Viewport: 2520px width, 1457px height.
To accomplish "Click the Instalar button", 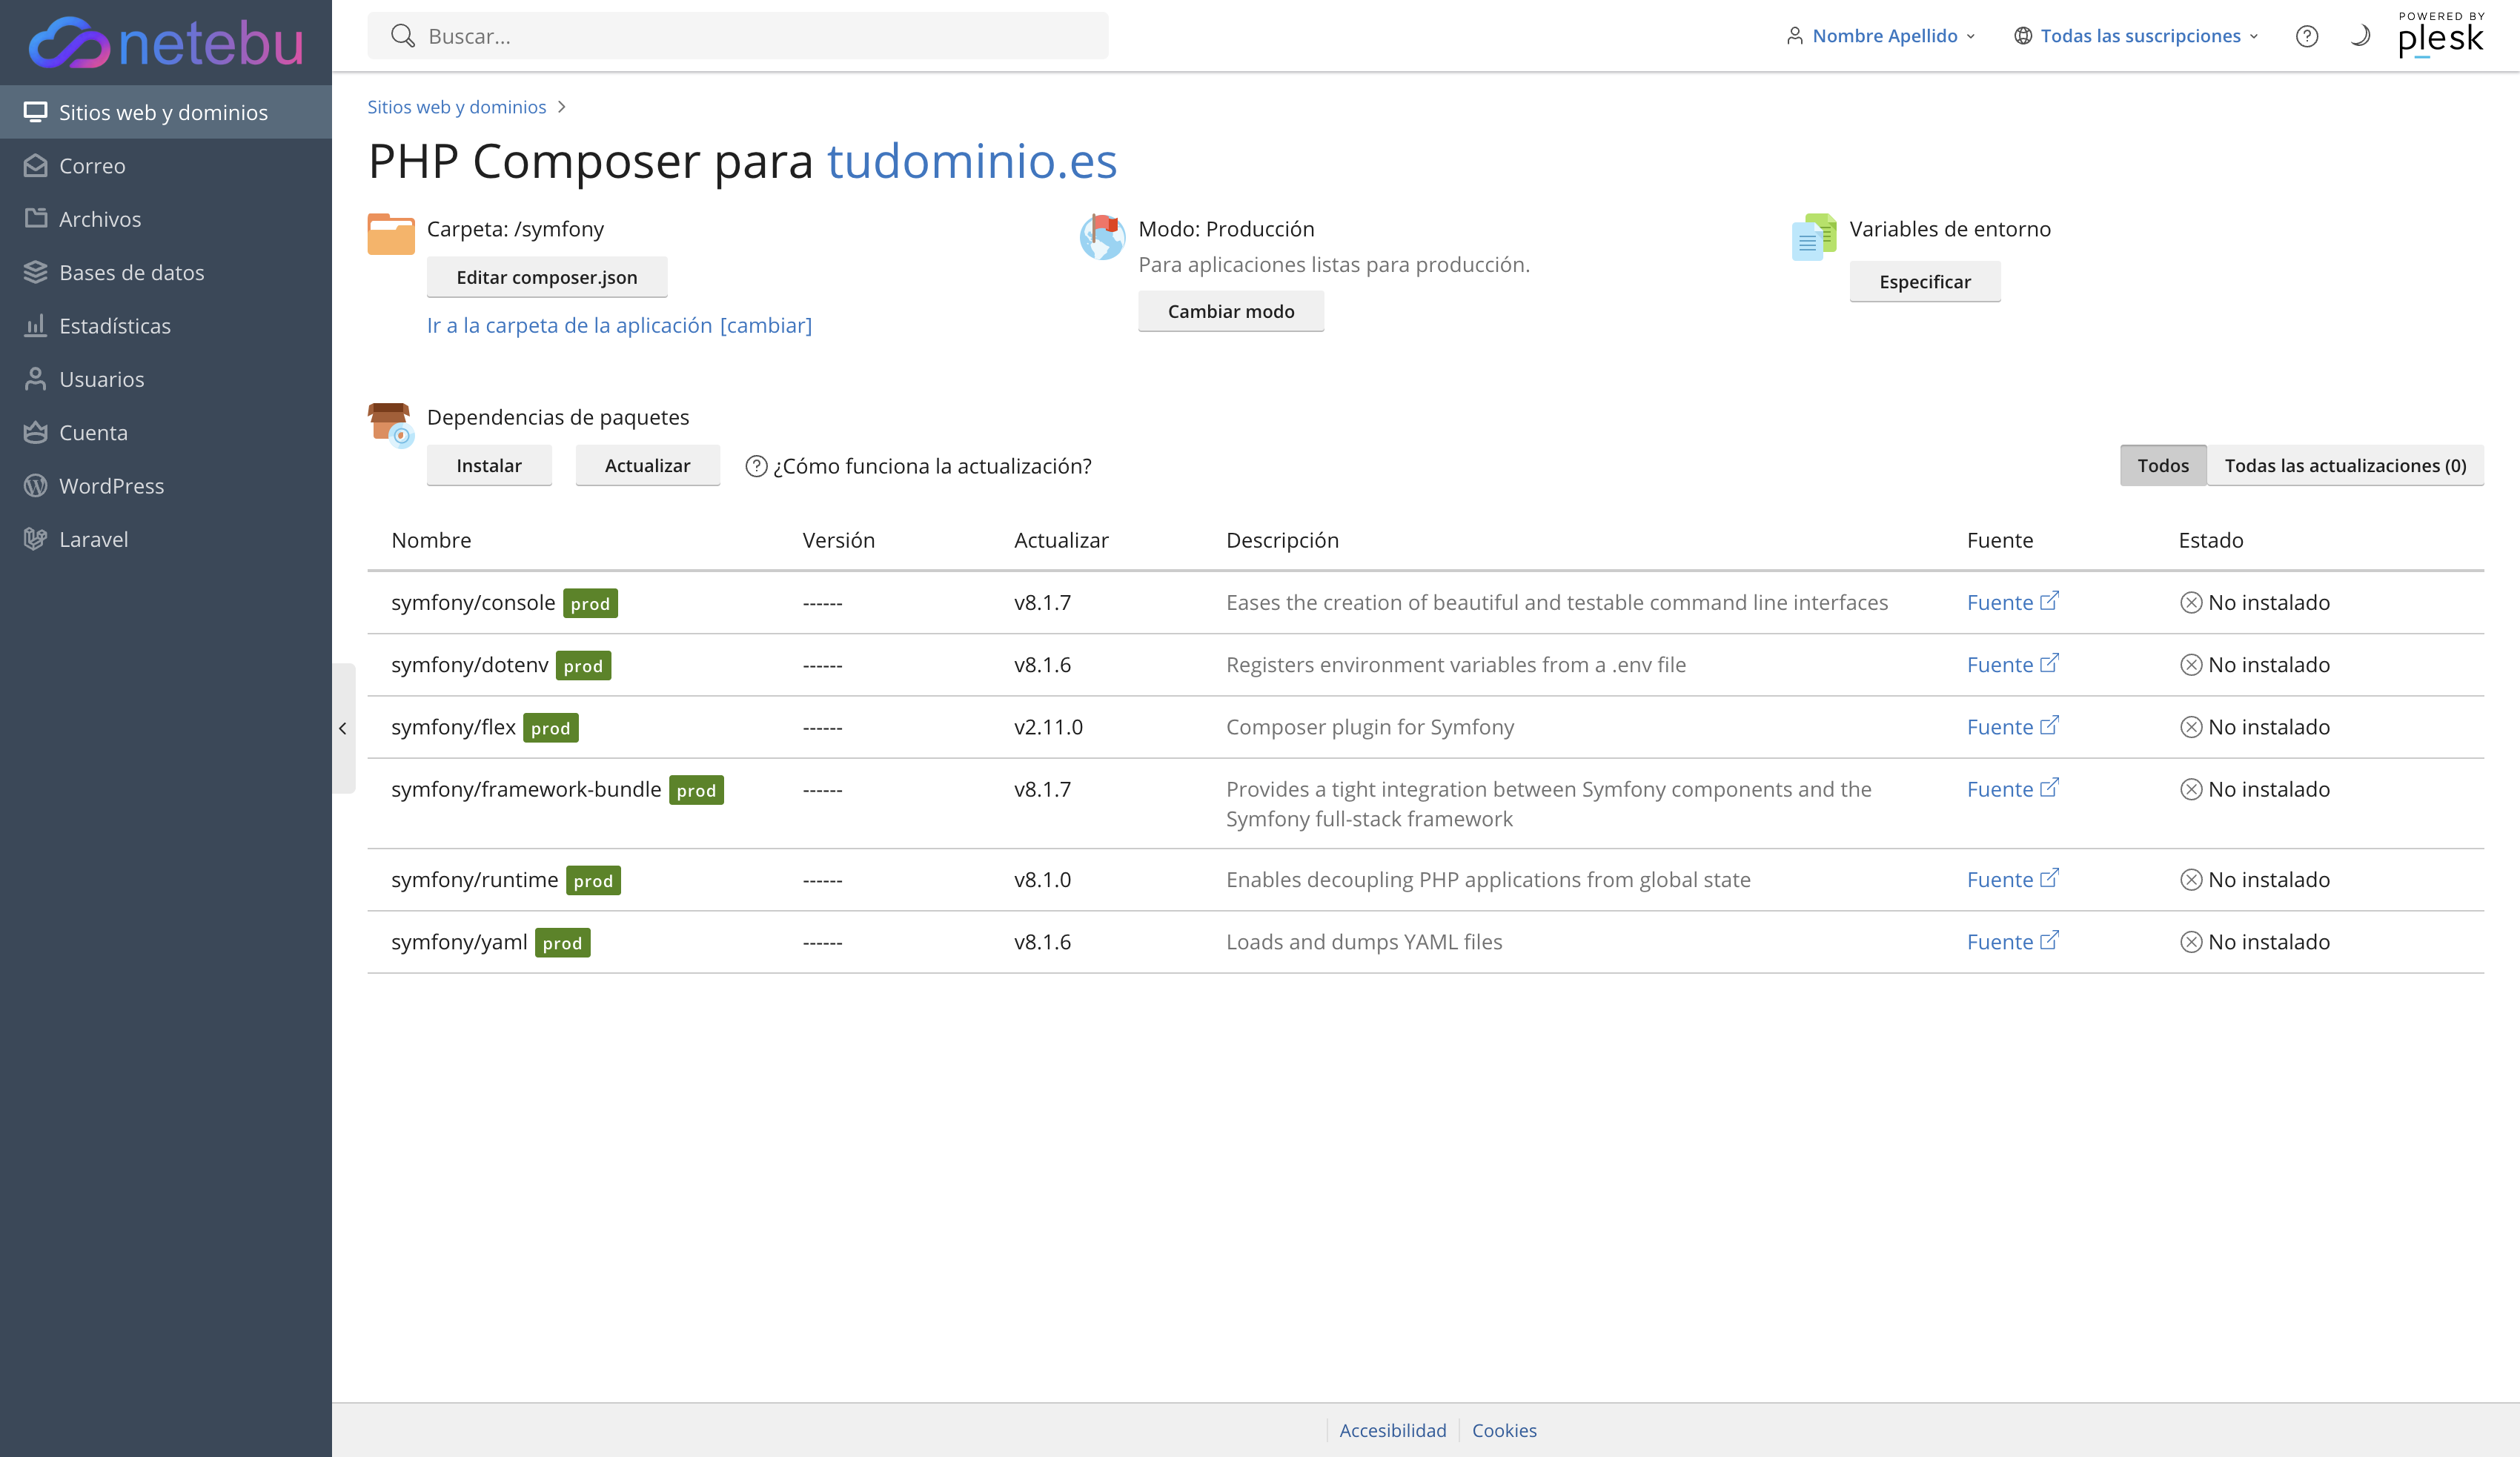I will pos(489,465).
